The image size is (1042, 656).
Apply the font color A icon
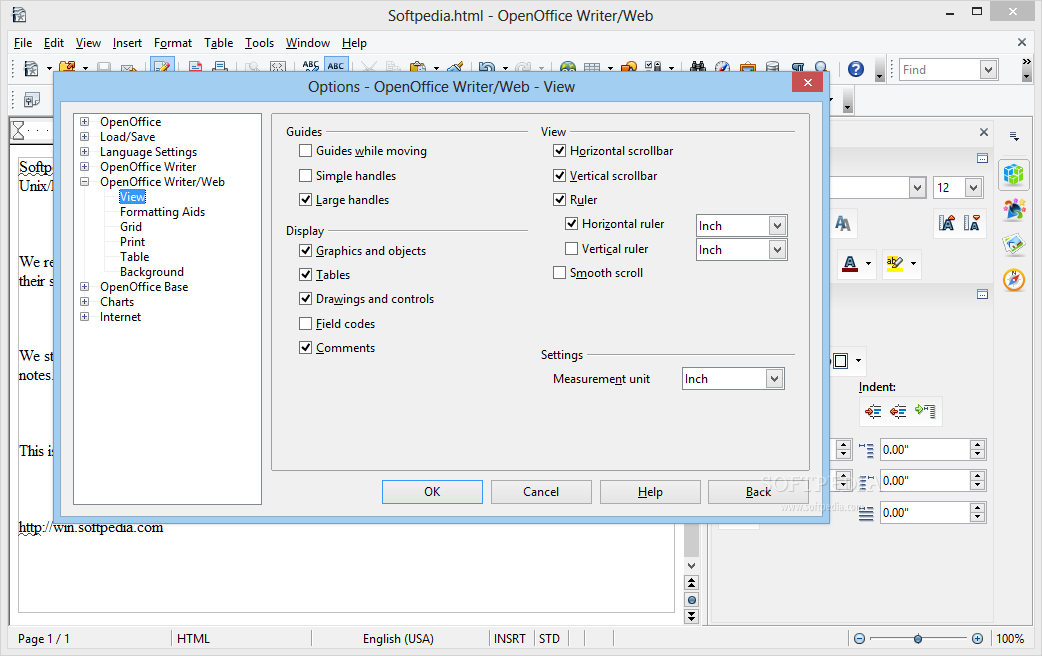point(849,263)
